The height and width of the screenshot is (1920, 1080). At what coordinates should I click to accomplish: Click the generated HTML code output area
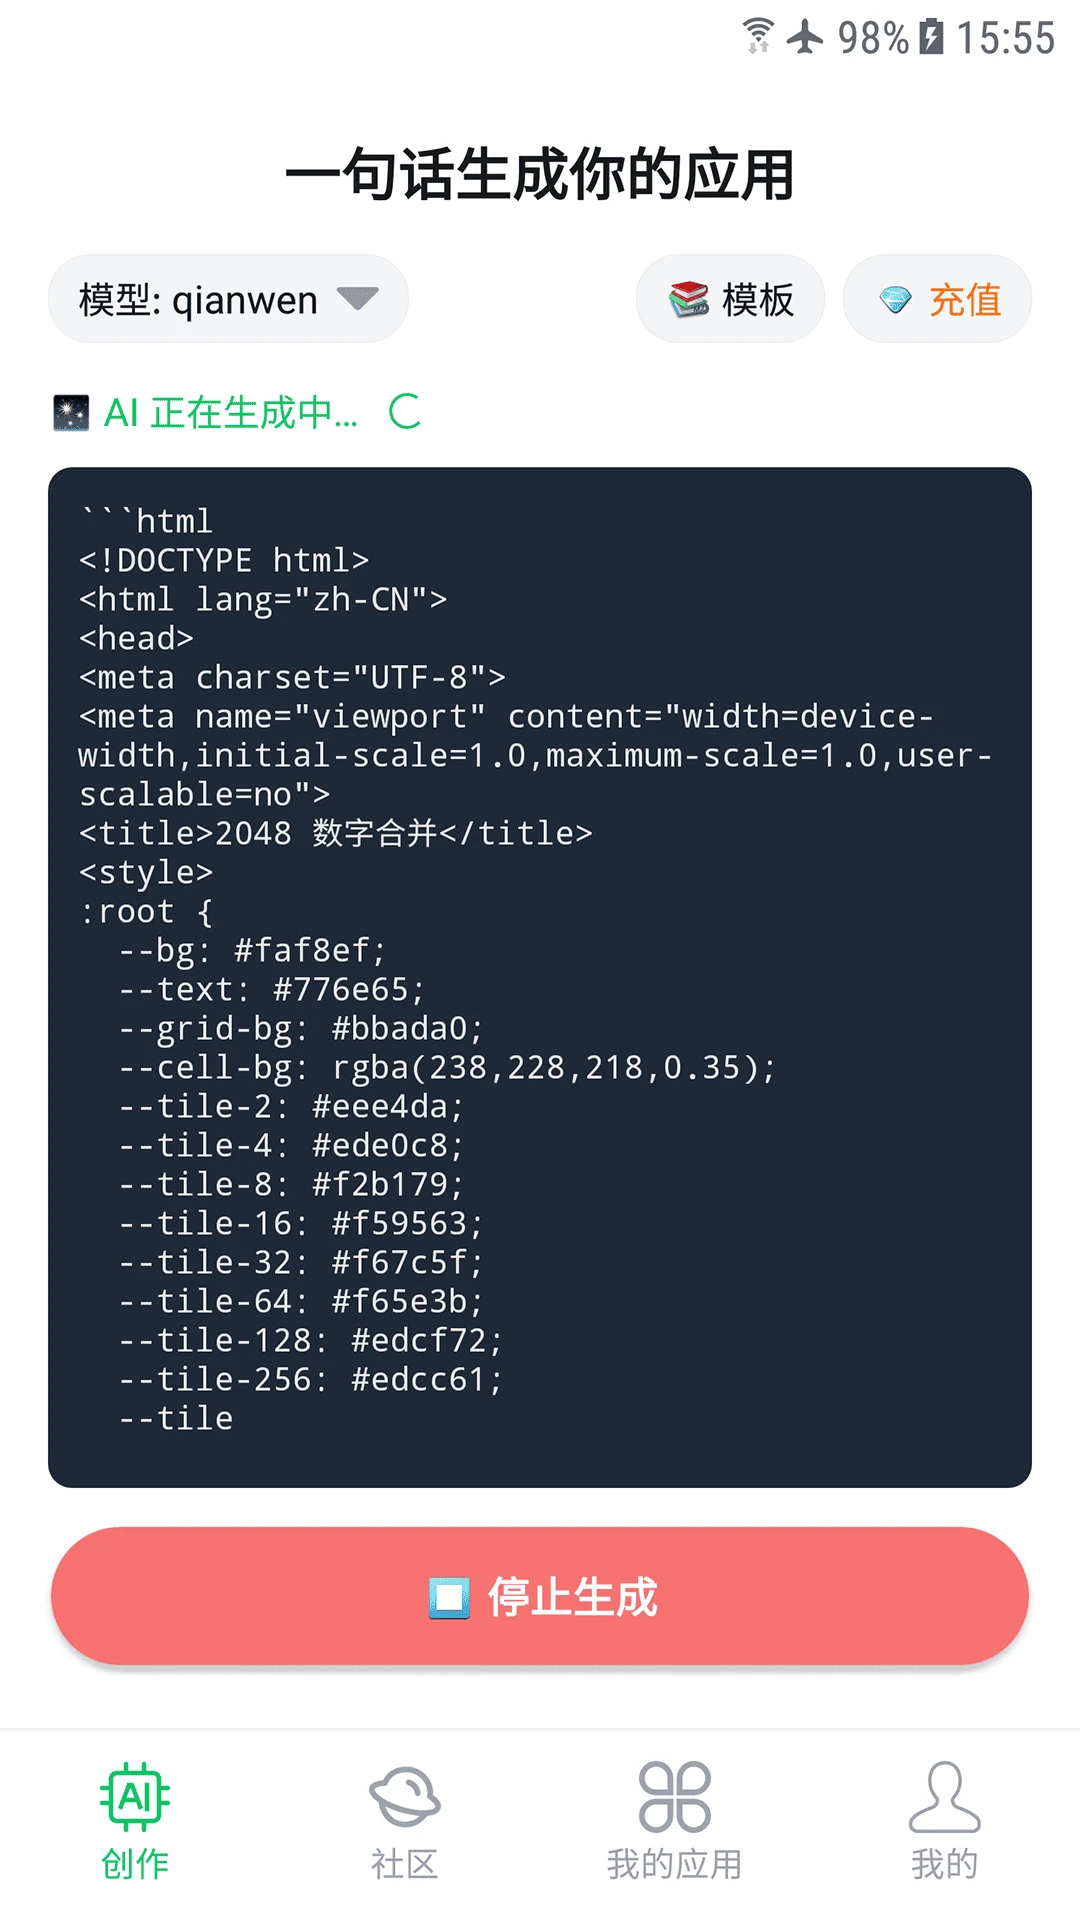pos(540,977)
